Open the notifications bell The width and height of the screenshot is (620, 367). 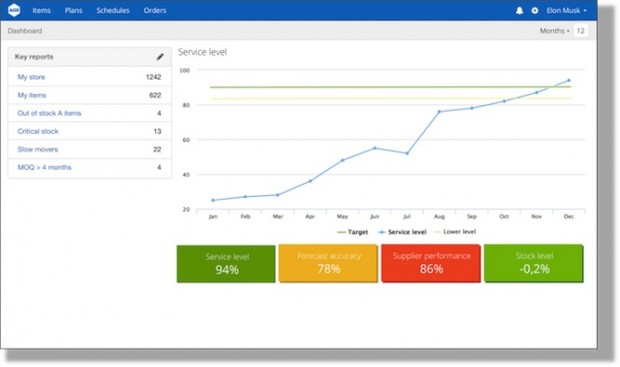(x=519, y=11)
